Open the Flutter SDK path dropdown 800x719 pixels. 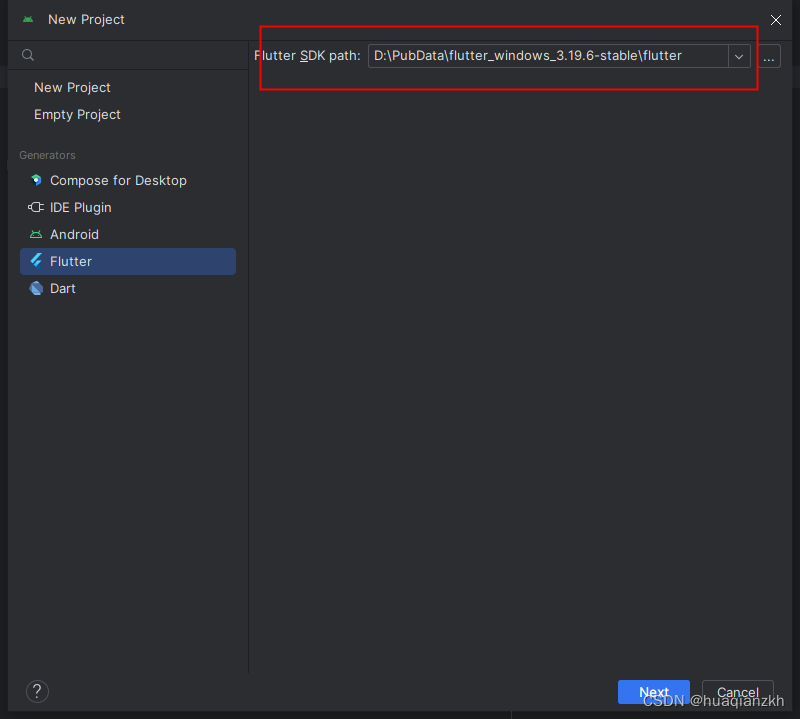tap(739, 56)
